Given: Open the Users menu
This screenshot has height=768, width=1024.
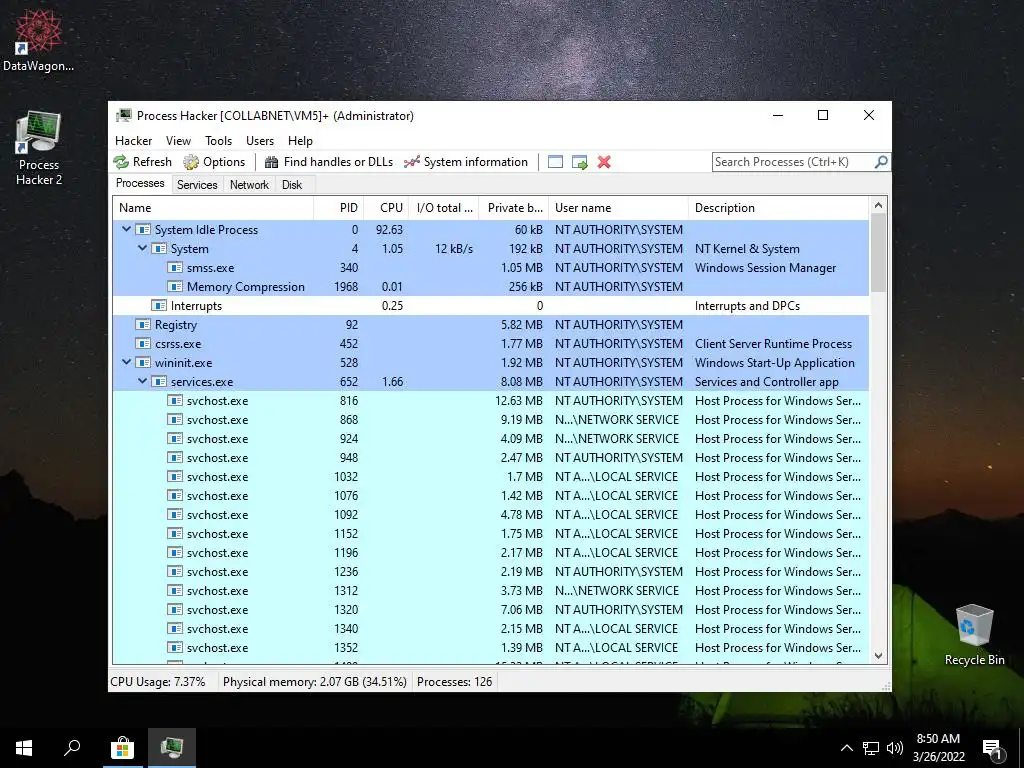Looking at the screenshot, I should (x=260, y=140).
